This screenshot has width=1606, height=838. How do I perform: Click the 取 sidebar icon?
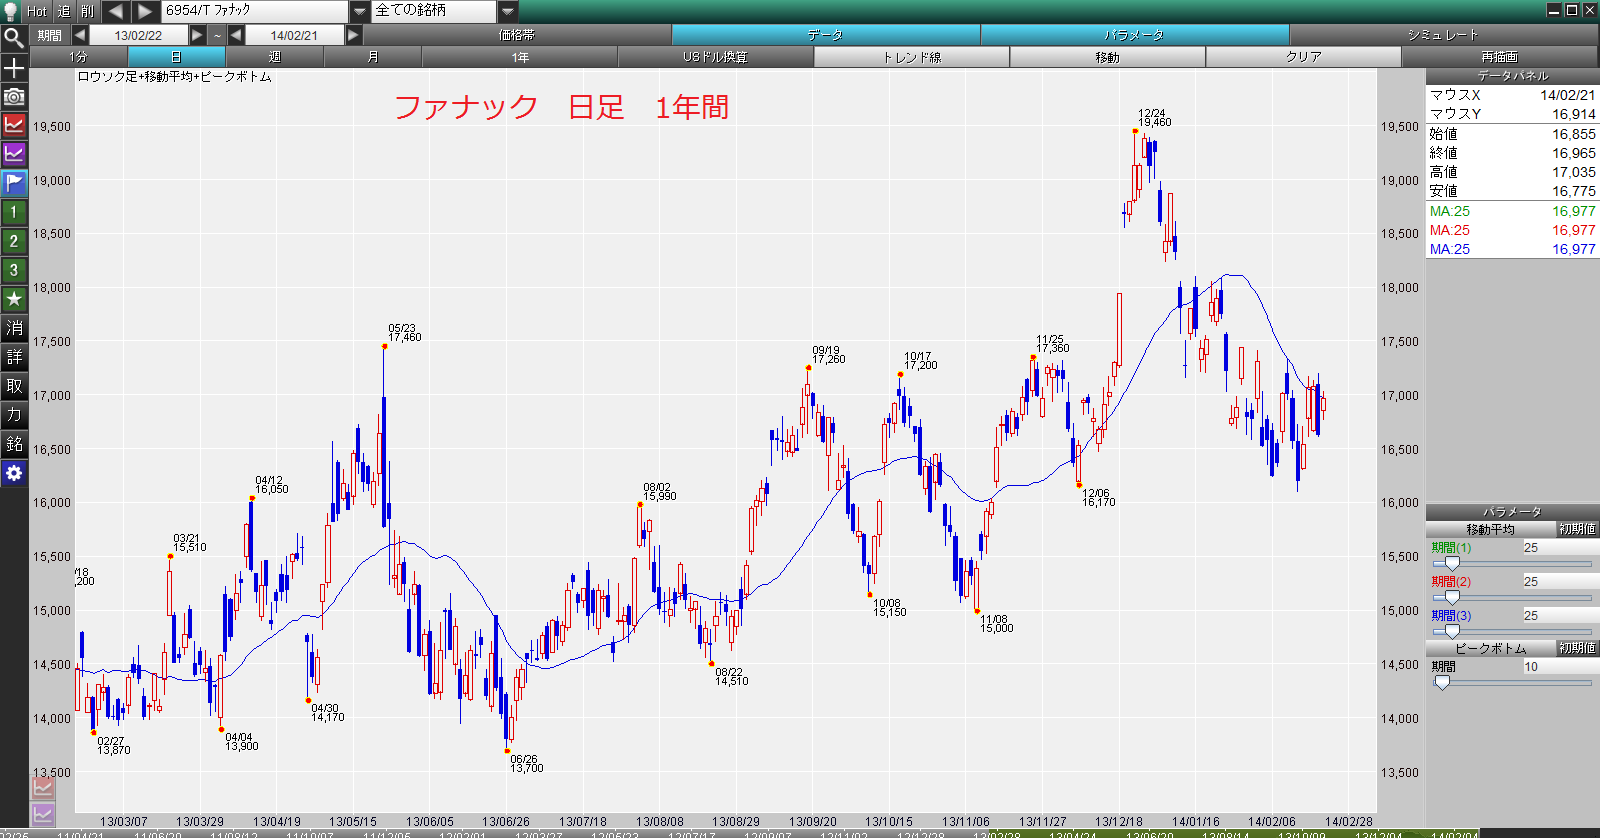[14, 386]
